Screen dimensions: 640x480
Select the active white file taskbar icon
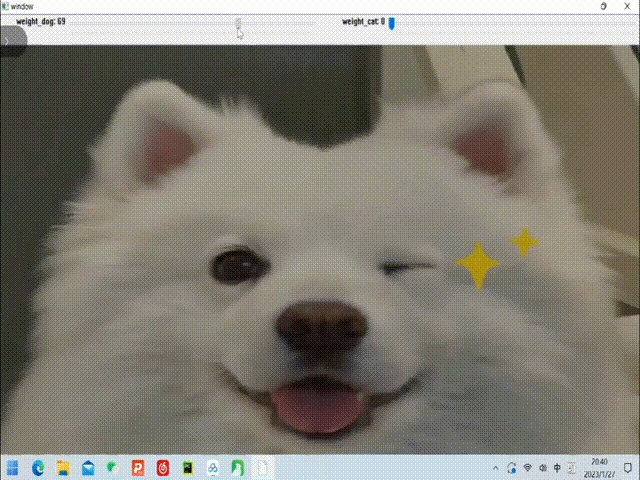click(x=262, y=468)
